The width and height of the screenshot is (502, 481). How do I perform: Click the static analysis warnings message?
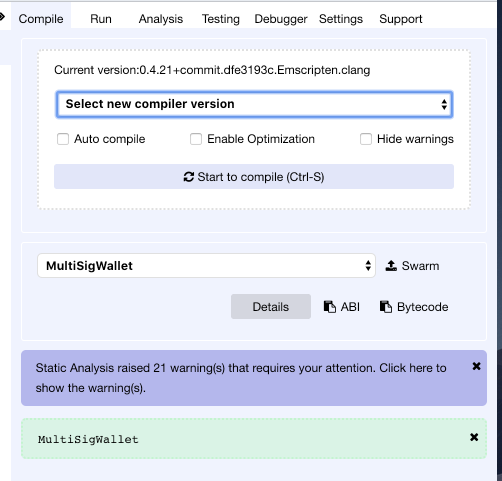(x=241, y=378)
